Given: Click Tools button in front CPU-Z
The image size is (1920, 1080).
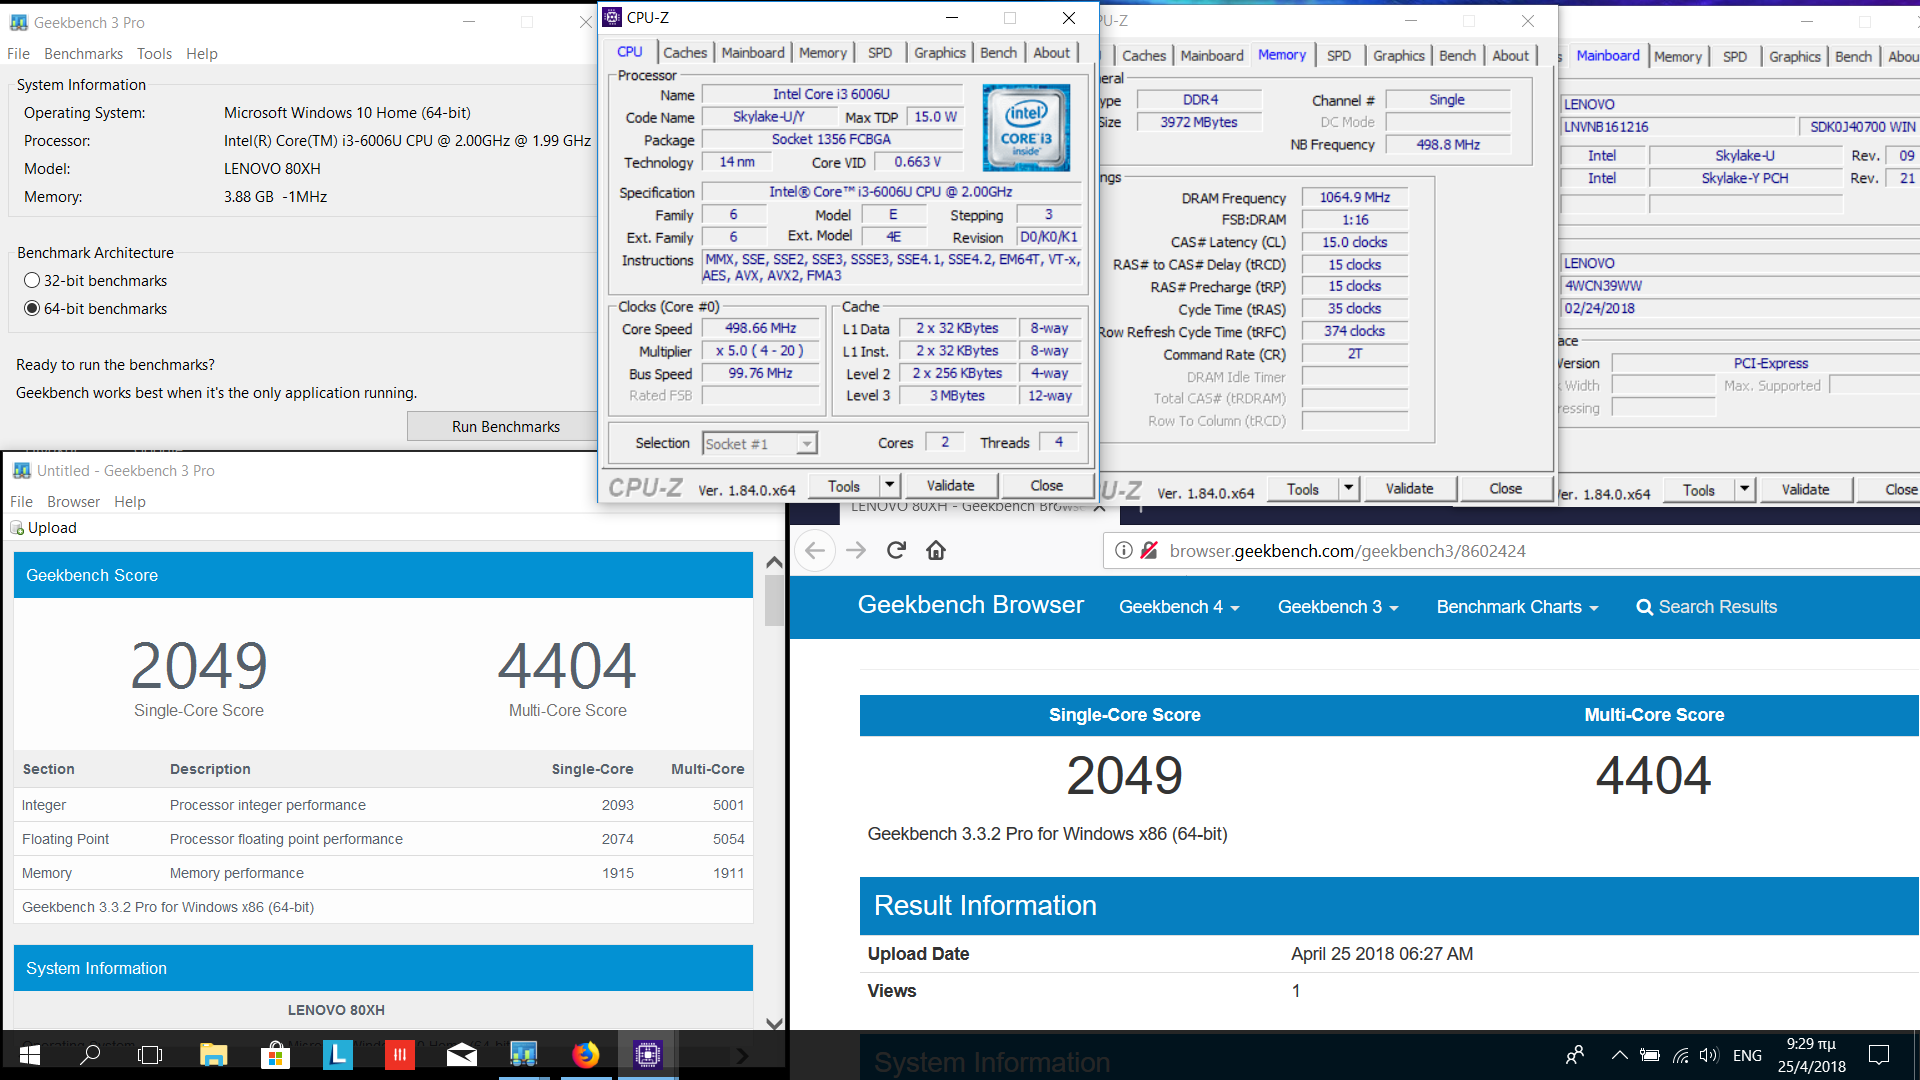Looking at the screenshot, I should tap(843, 485).
